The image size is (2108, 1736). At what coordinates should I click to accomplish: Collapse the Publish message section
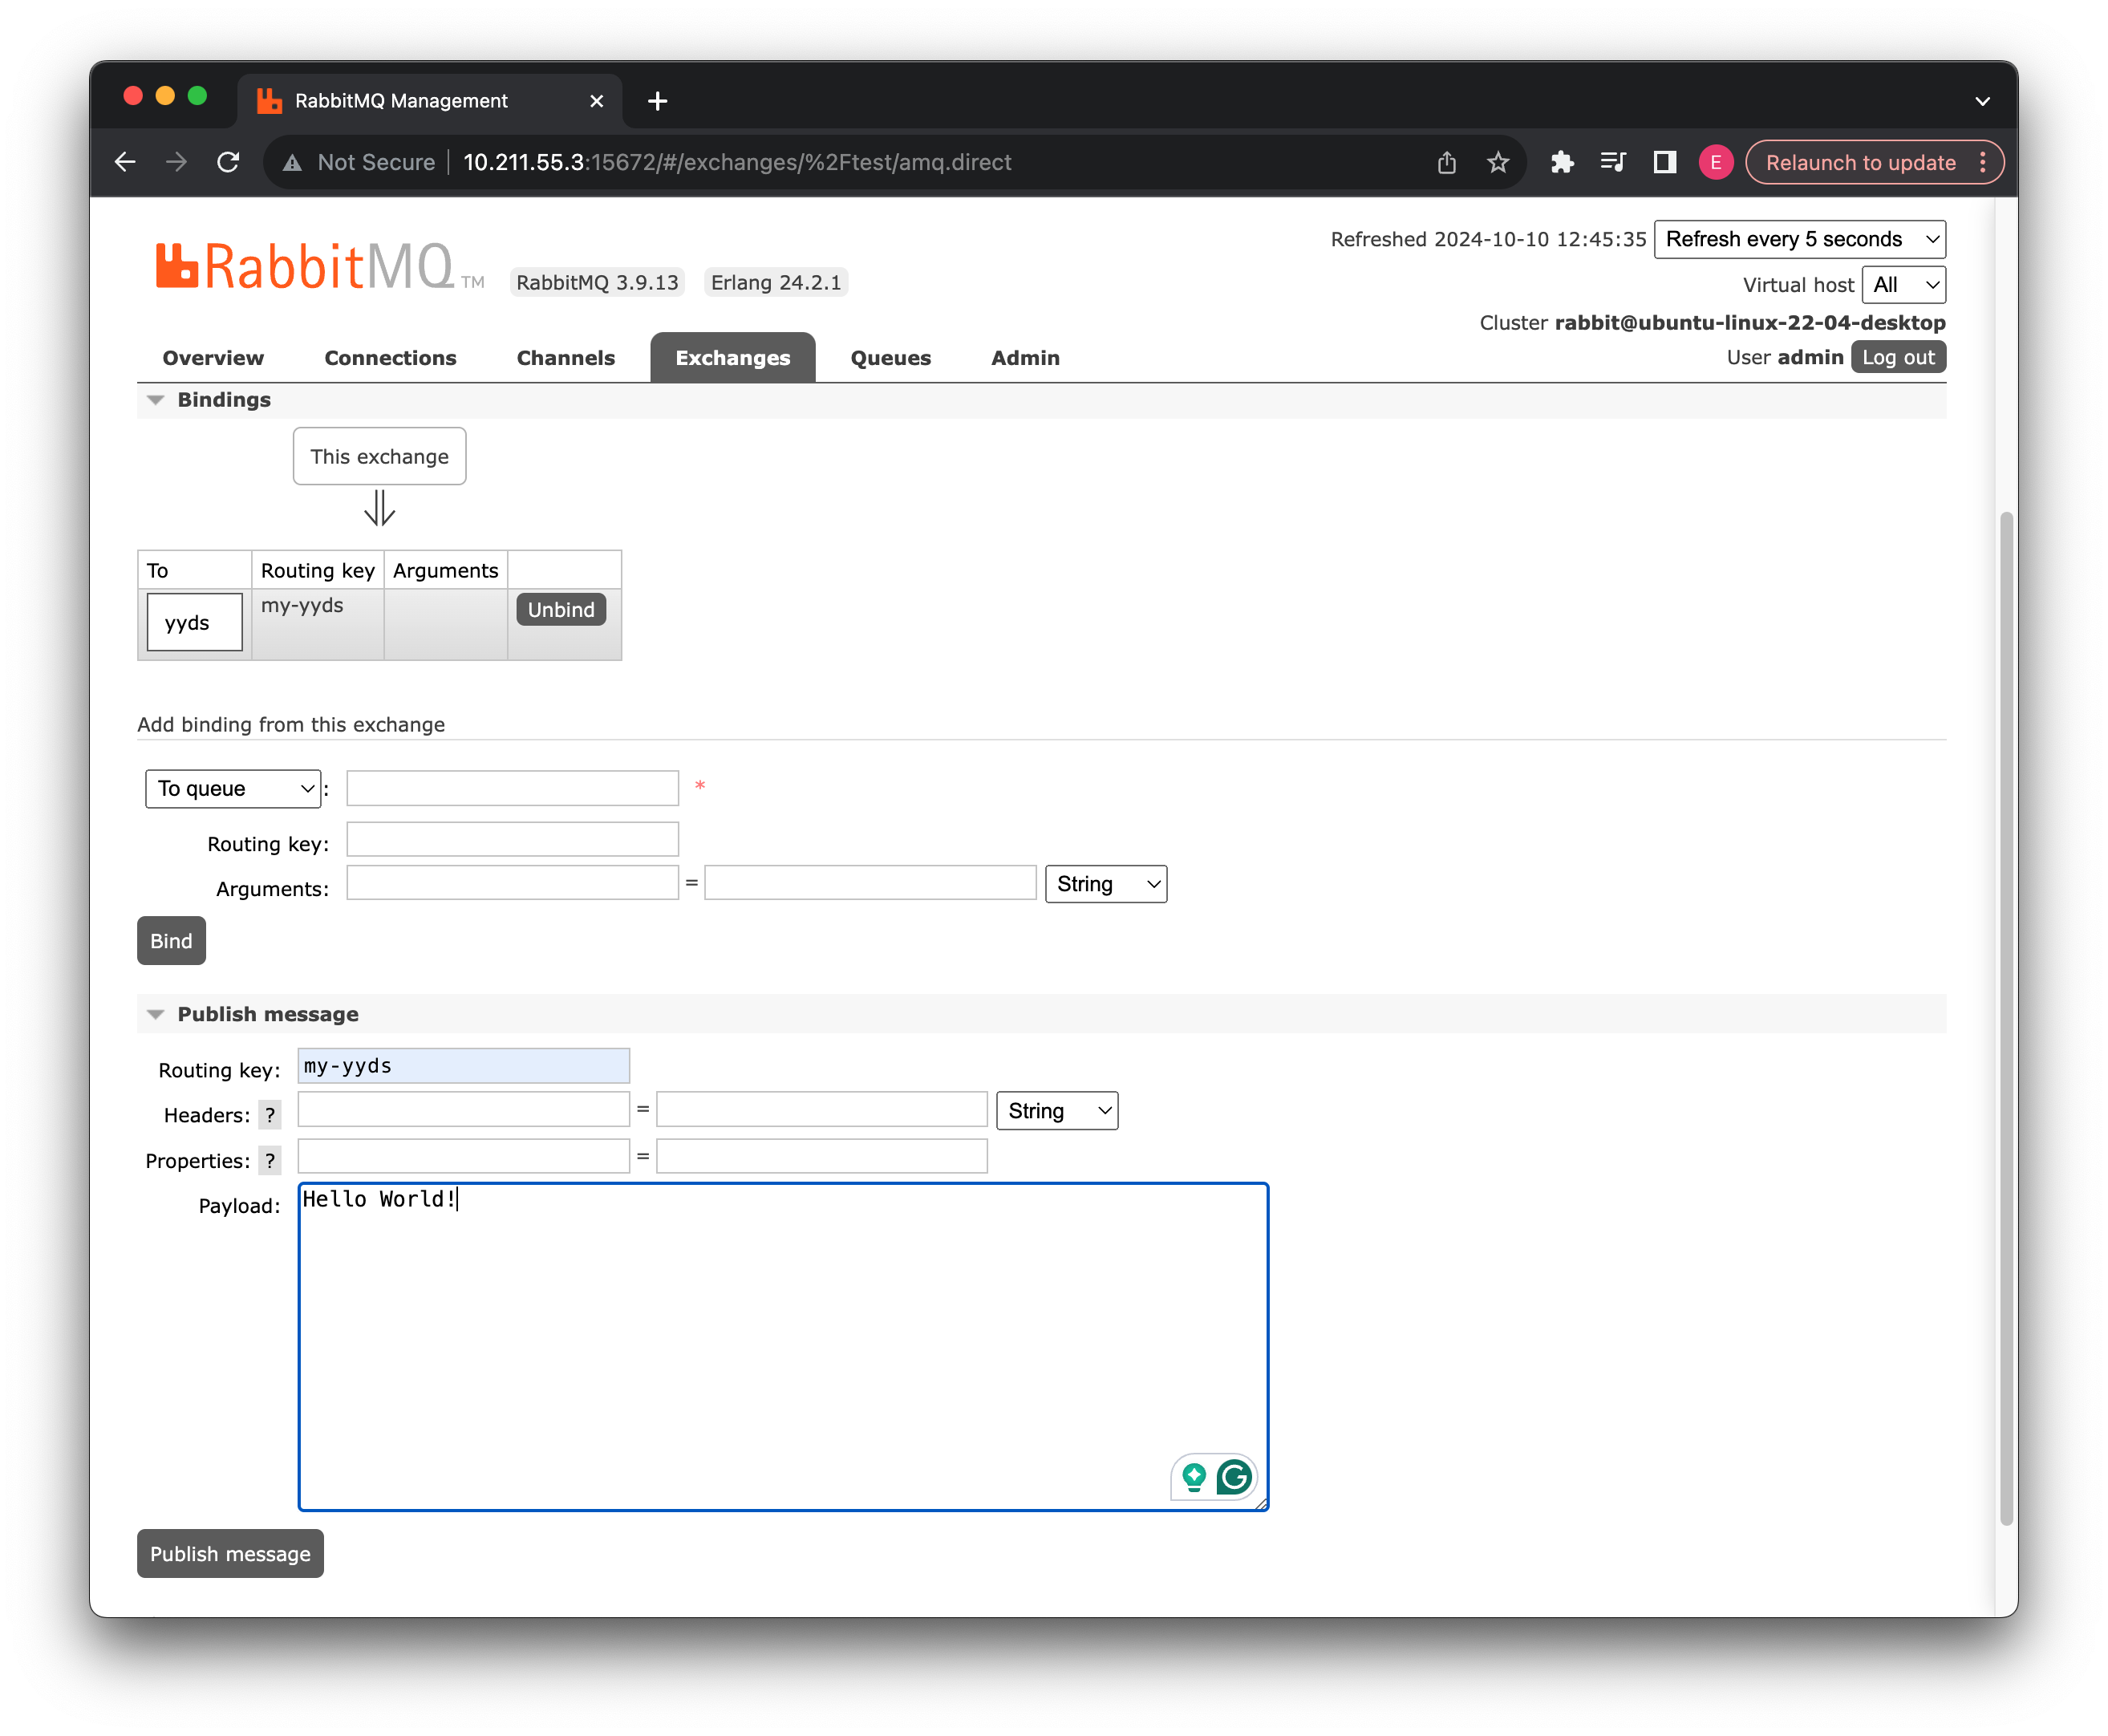(267, 1014)
